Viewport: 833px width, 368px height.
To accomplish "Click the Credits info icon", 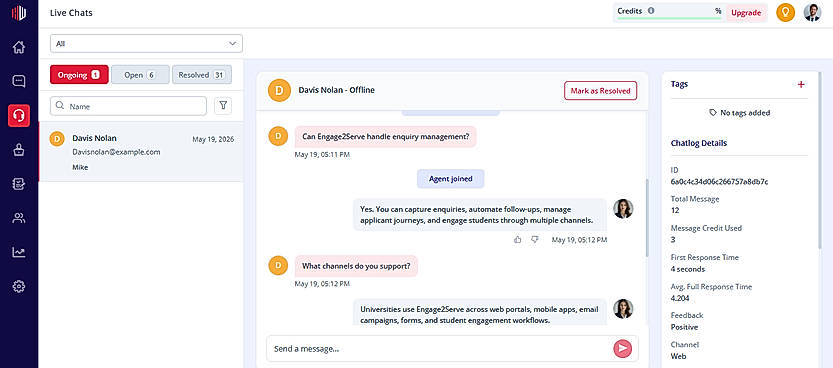I will (651, 10).
